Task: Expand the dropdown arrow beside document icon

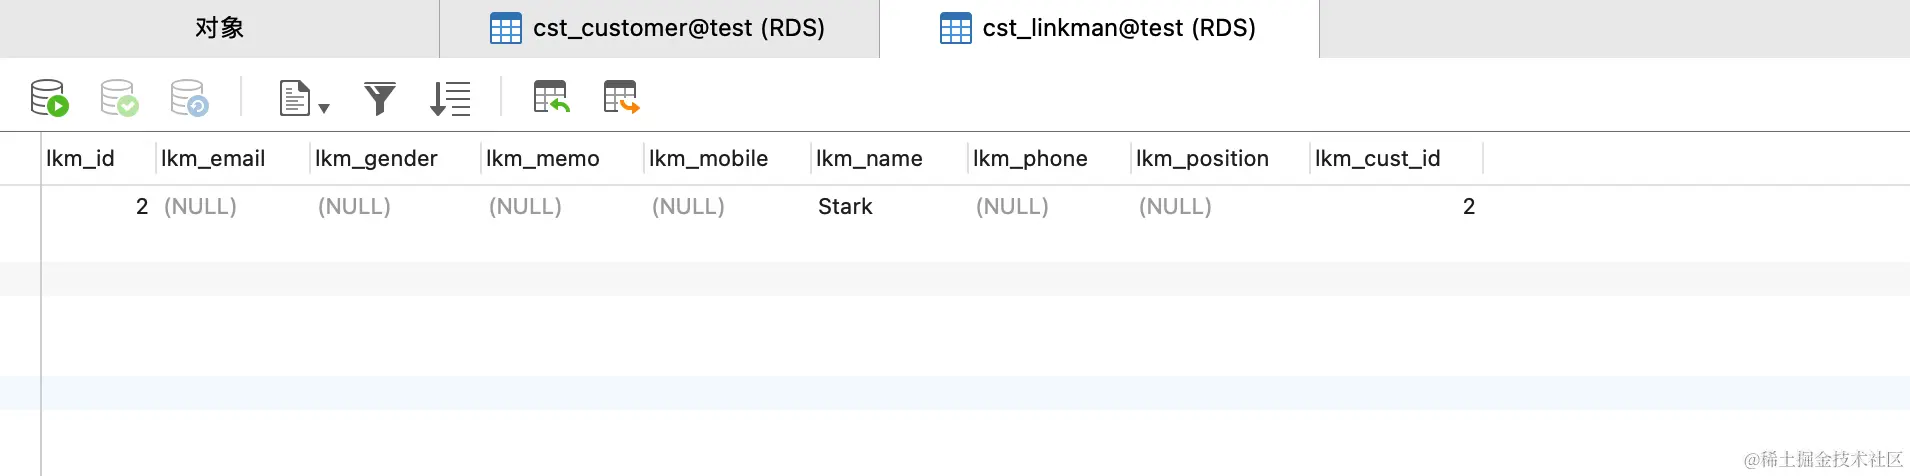Action: click(324, 107)
